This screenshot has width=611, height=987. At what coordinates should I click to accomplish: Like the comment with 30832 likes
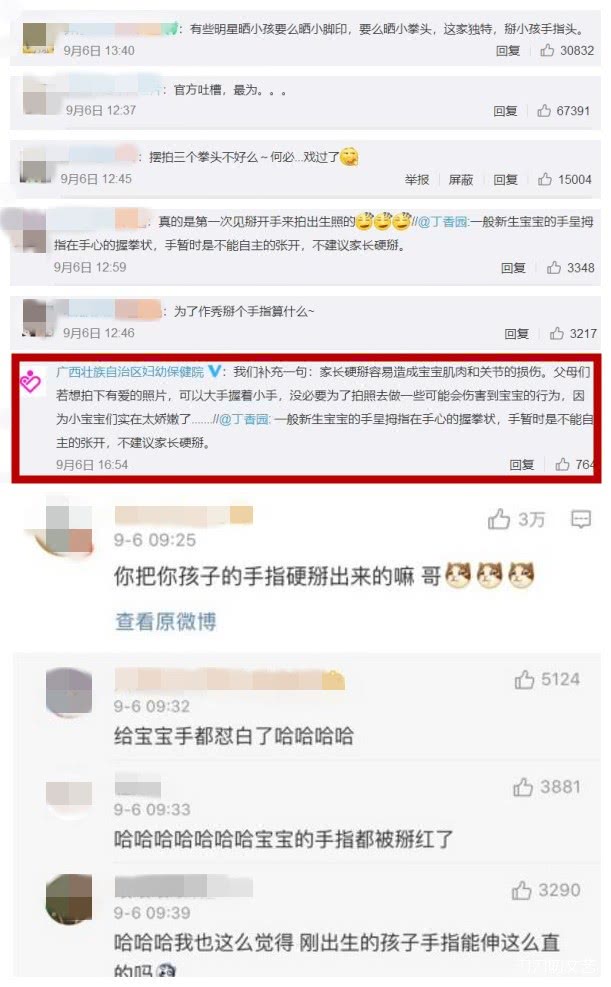[x=547, y=50]
